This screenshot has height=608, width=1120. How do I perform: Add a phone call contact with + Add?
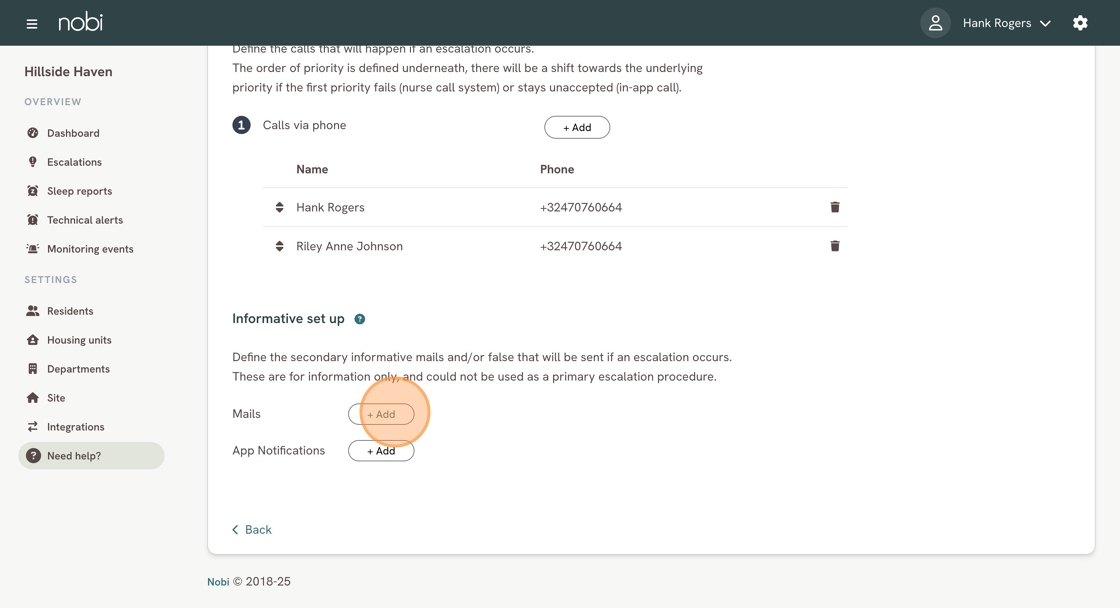pos(577,127)
